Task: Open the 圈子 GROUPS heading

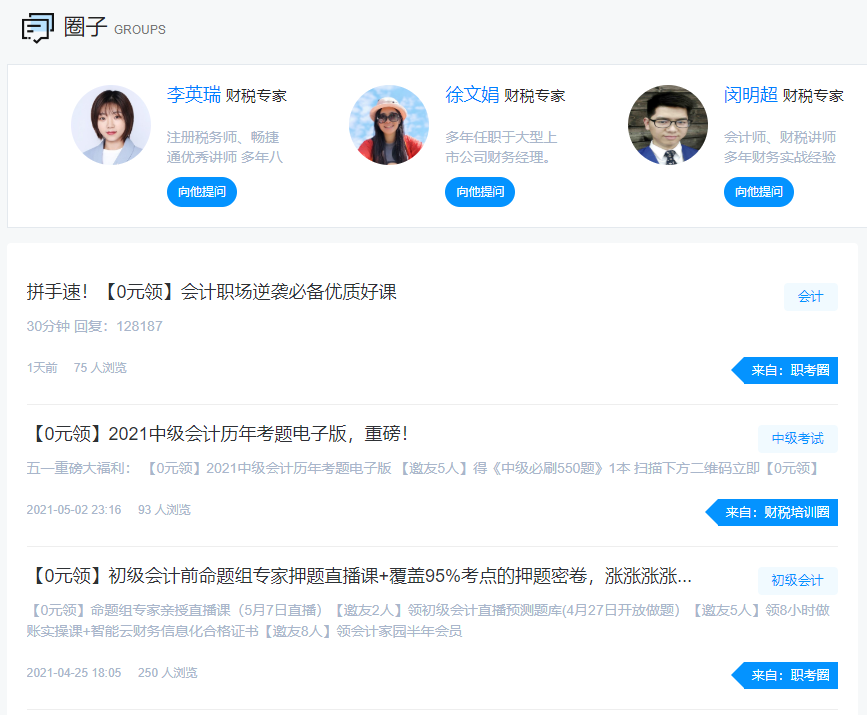Action: (114, 27)
